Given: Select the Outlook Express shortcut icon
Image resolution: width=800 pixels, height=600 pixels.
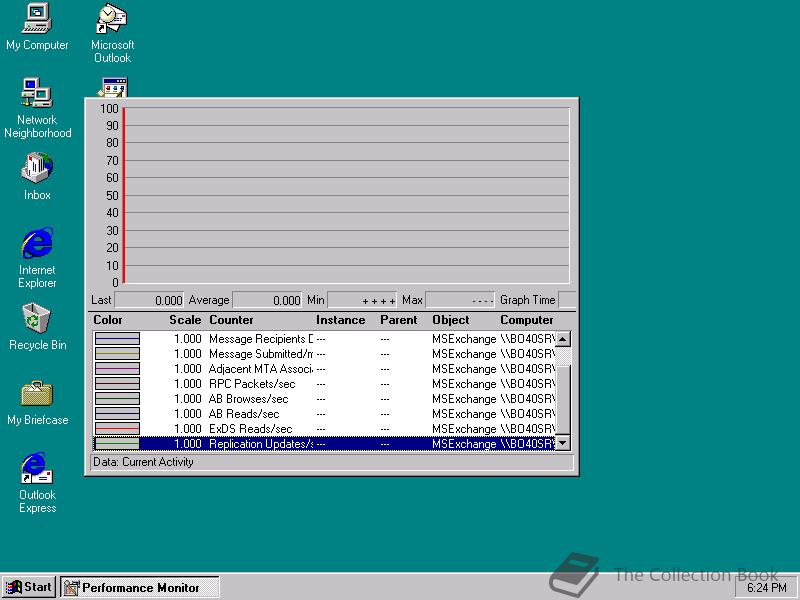Looking at the screenshot, I should [37, 483].
